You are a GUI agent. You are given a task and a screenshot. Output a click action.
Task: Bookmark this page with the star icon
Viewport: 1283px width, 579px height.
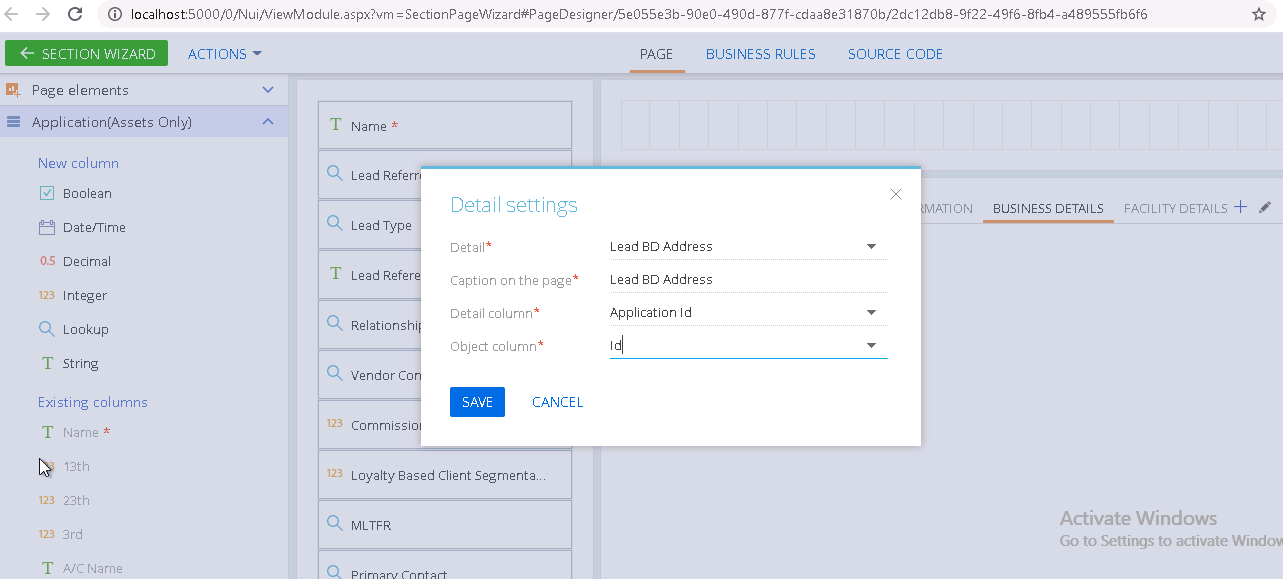(x=1258, y=14)
